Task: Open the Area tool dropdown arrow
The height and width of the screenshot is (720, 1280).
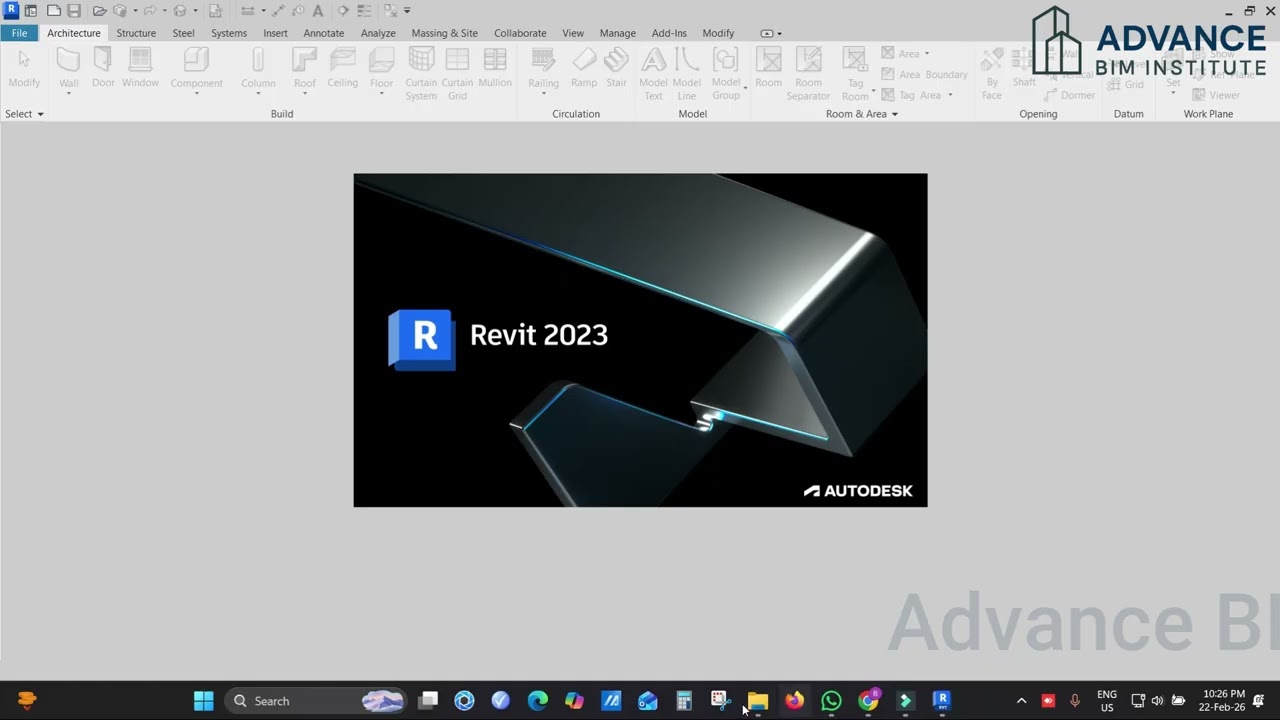Action: [x=927, y=54]
